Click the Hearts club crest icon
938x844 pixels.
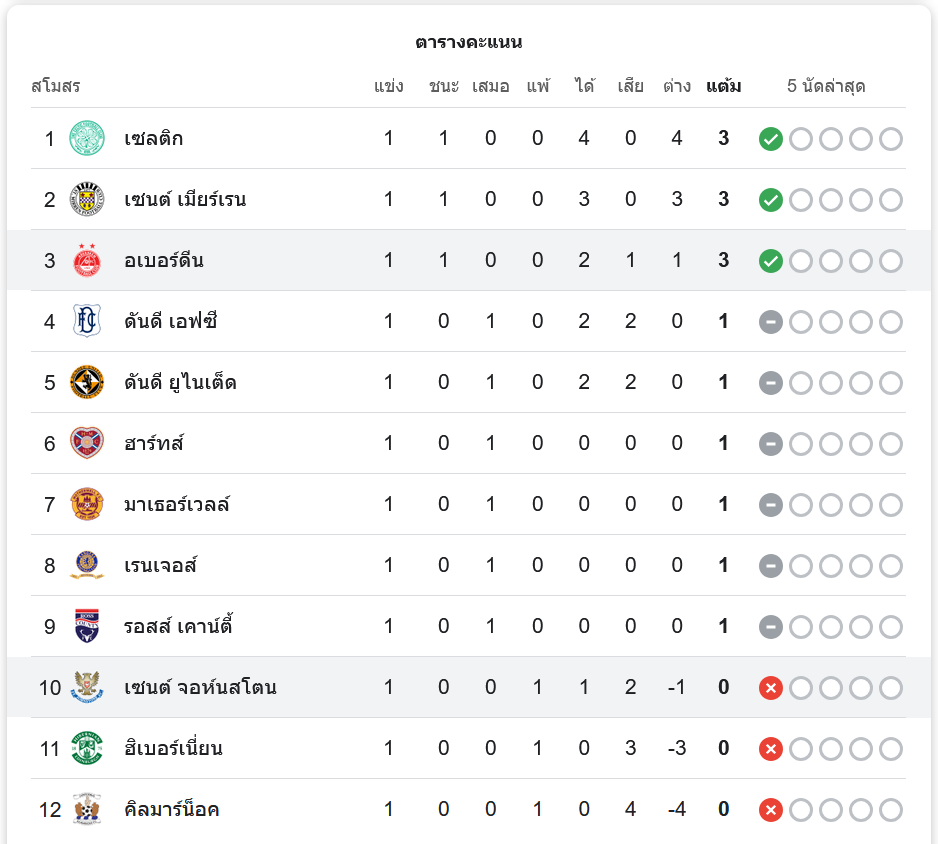[x=87, y=443]
